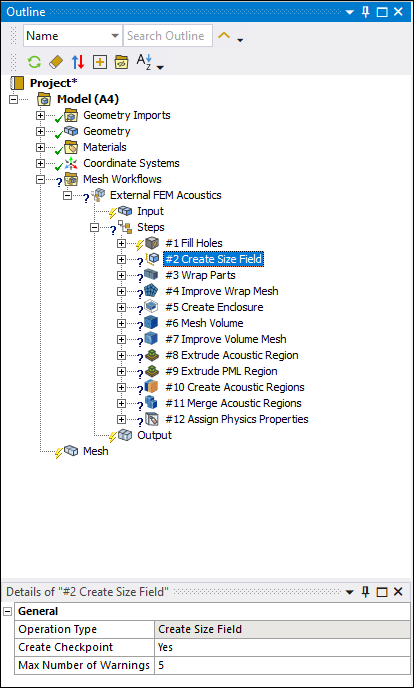The width and height of the screenshot is (414, 688).
Task: Click the folder grouping icon in toolbar
Action: click(121, 62)
